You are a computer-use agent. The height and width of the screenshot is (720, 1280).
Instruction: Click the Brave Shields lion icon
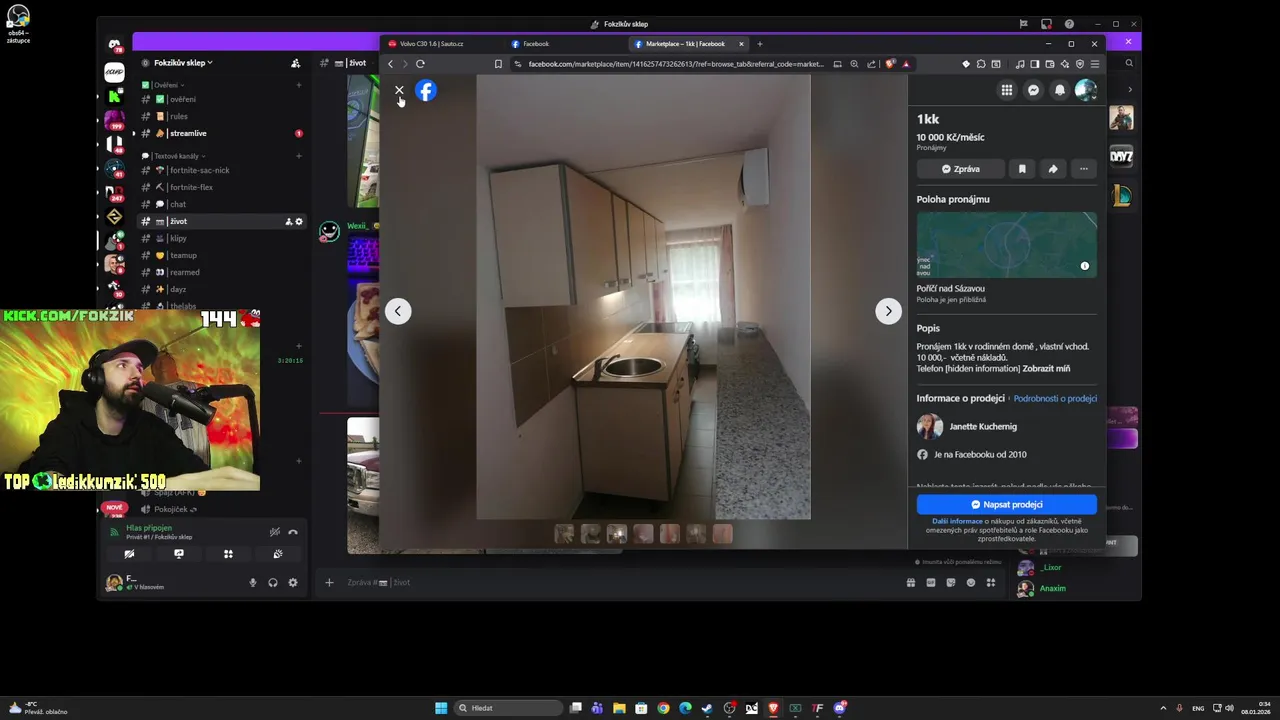(x=890, y=64)
